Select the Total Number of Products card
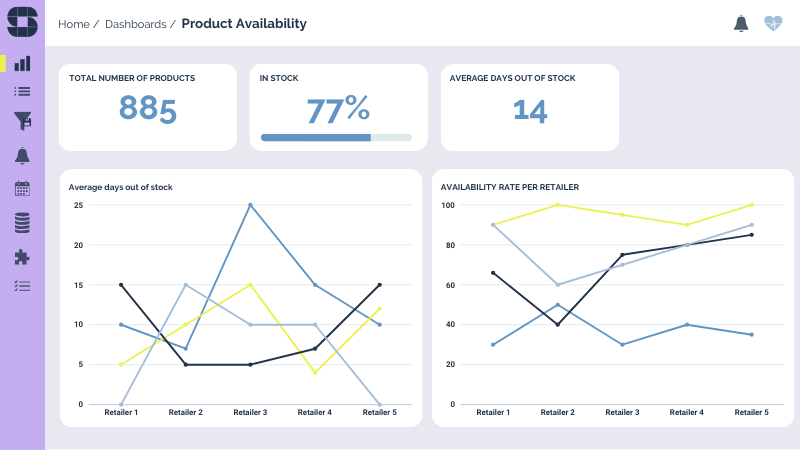Screen dimensions: 800x450 pos(148,107)
